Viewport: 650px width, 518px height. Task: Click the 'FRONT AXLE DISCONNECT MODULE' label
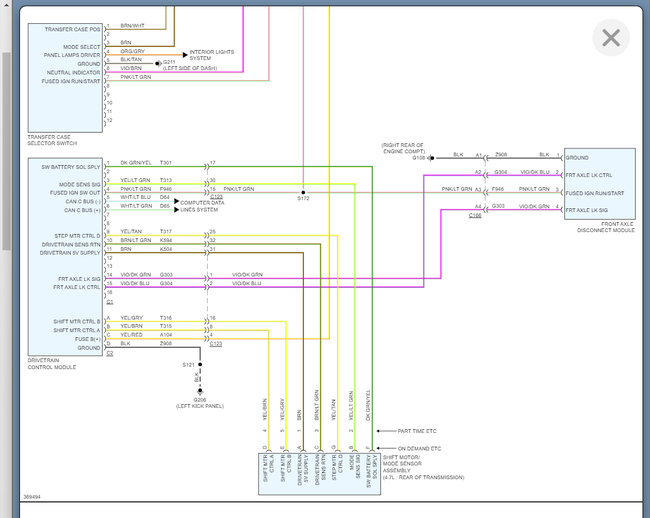pos(606,227)
